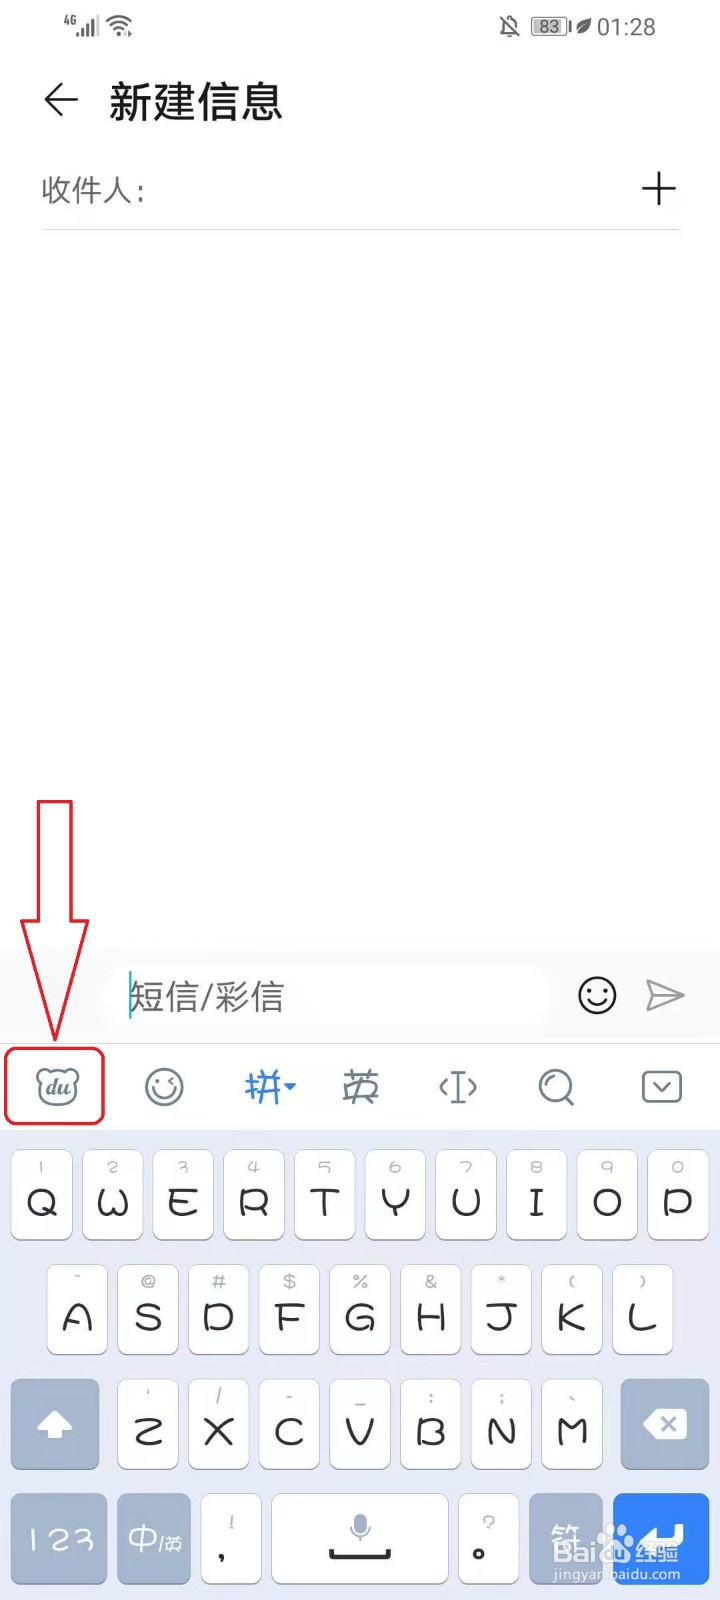720x1600 pixels.
Task: Open the emoji panel in keyboard toolbar
Action: (164, 1087)
